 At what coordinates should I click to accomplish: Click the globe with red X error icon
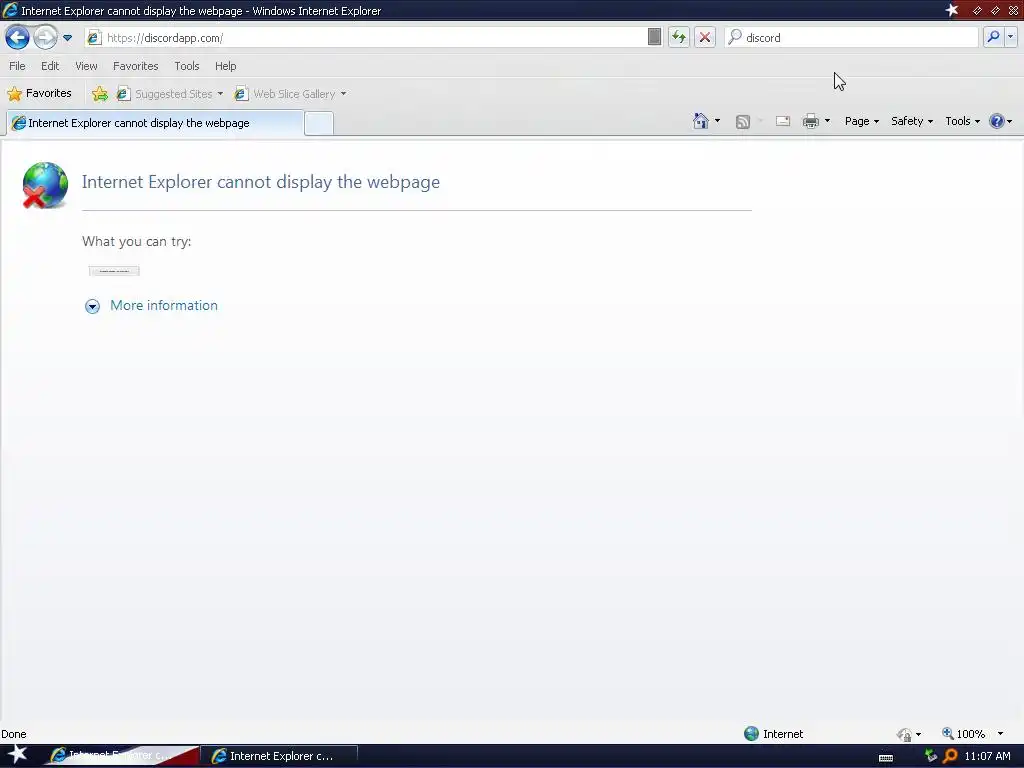point(44,185)
